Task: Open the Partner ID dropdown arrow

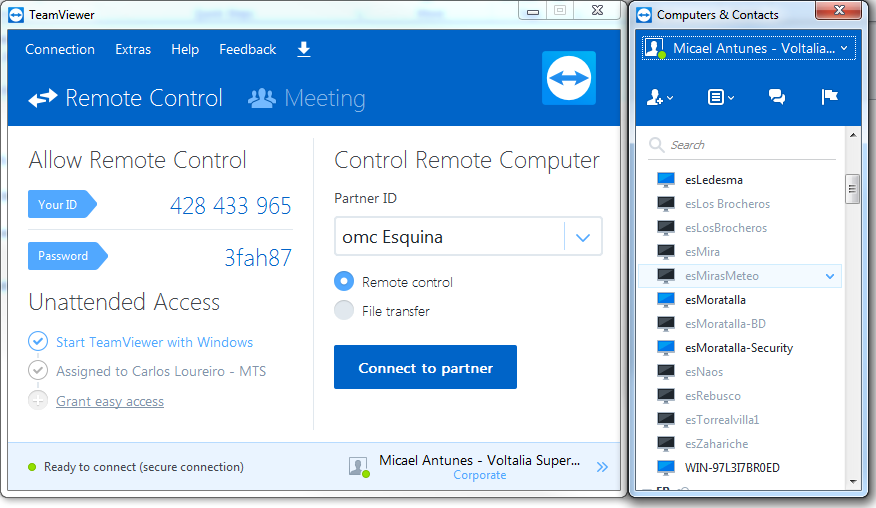Action: (x=583, y=238)
